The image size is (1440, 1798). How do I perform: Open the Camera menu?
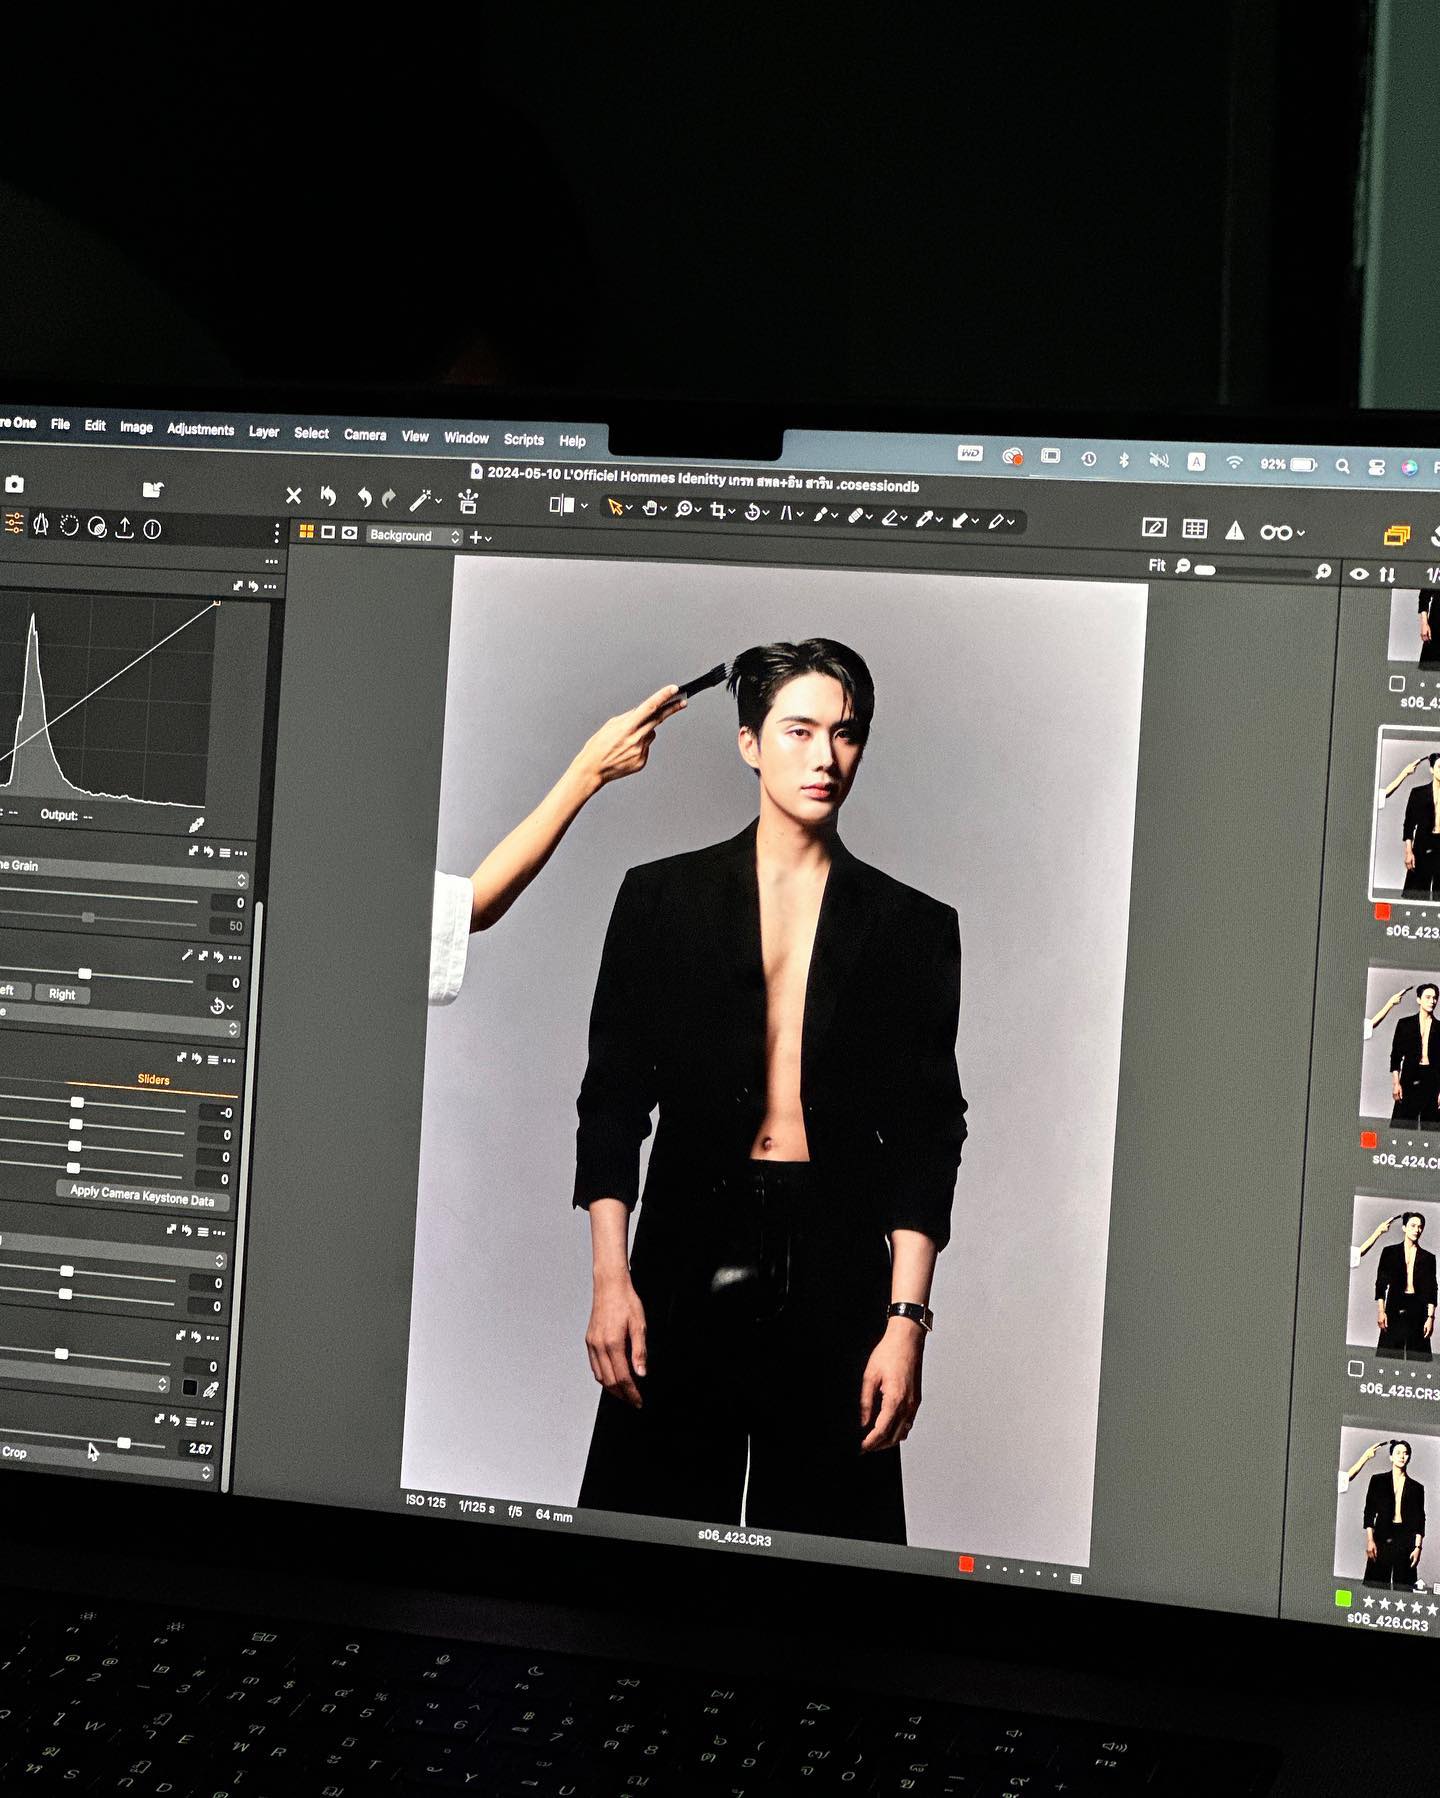click(x=365, y=435)
